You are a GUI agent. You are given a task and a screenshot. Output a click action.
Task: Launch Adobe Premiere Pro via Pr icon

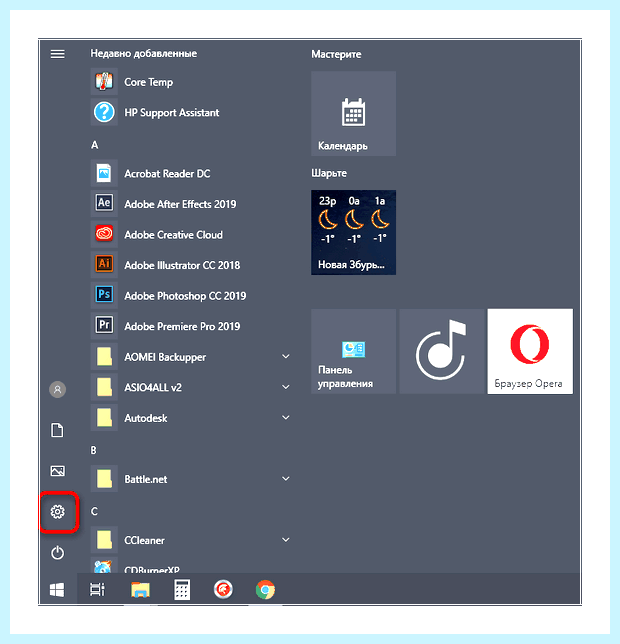pyautogui.click(x=104, y=326)
